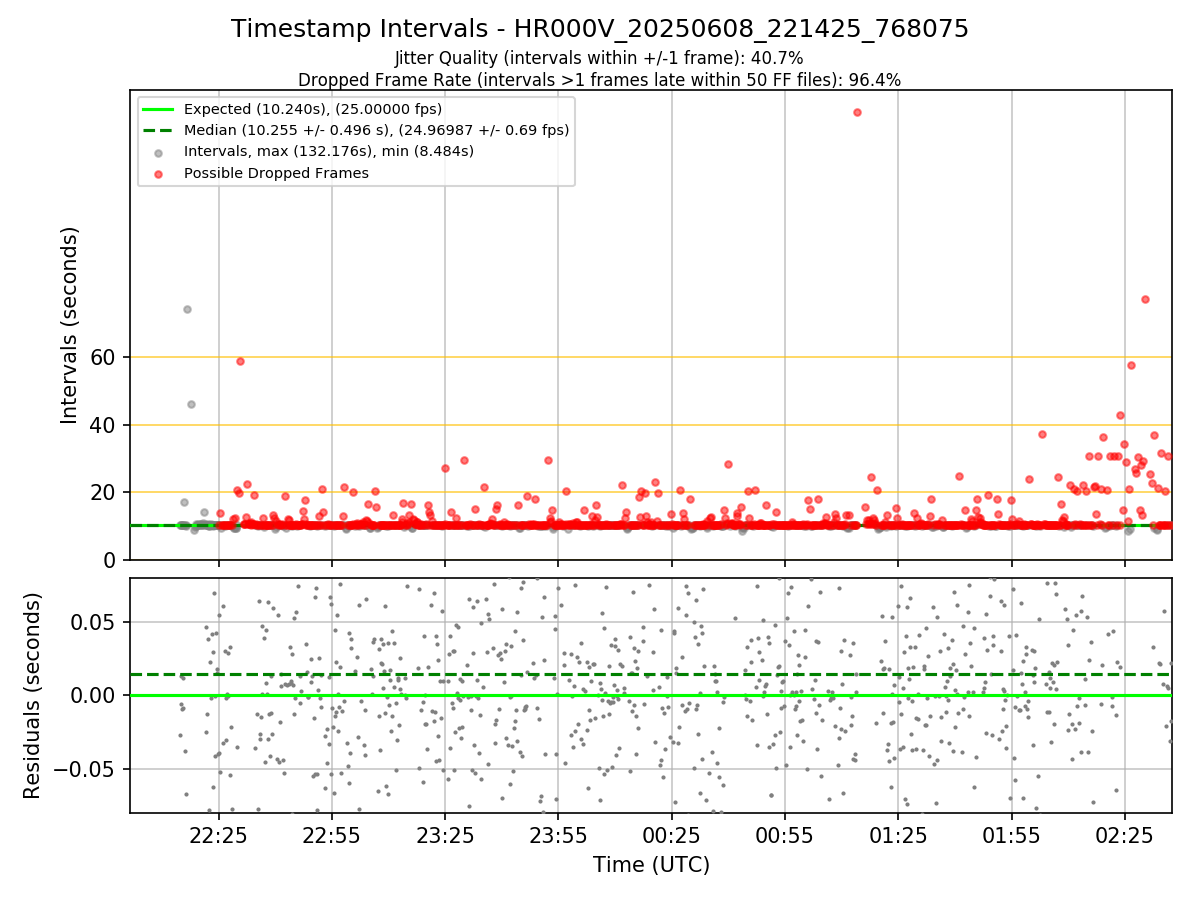Click the gray point near 74 seconds
Image resolution: width=1200 pixels, height=900 pixels.
pos(187,309)
